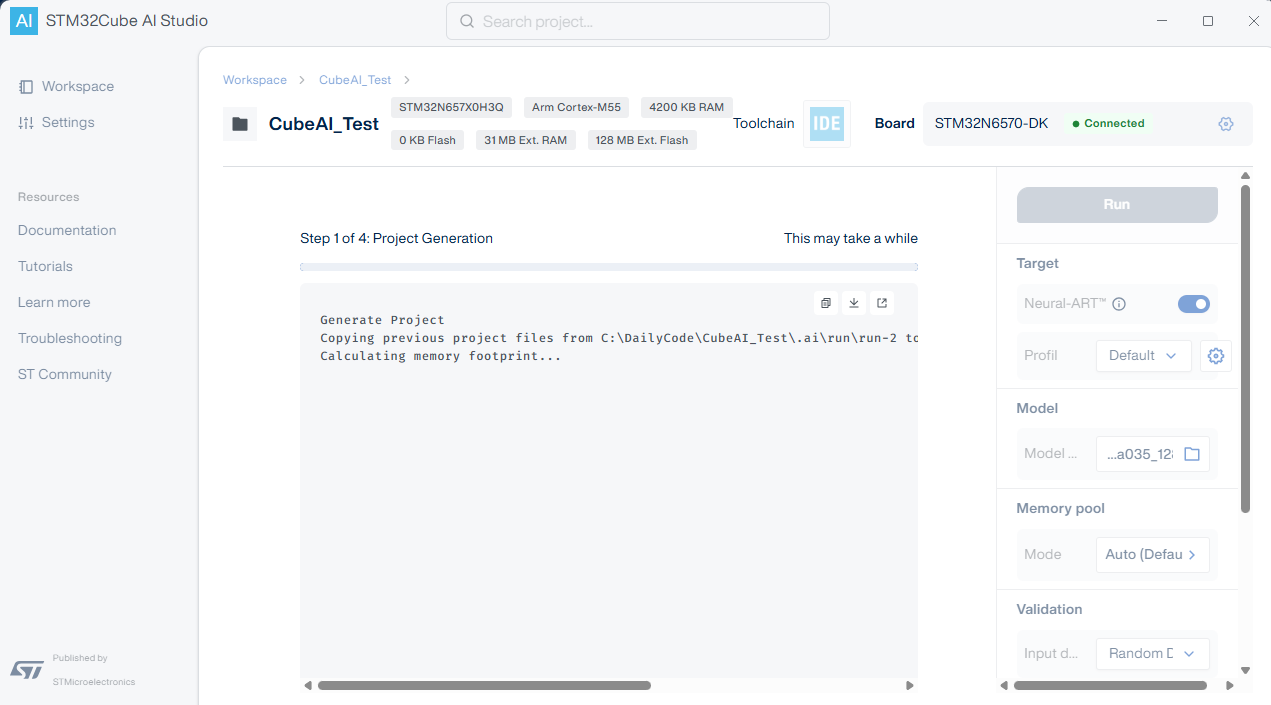The image size is (1271, 705).
Task: Click 'Step 1 of 4: Project Generation' text
Action: pos(396,239)
